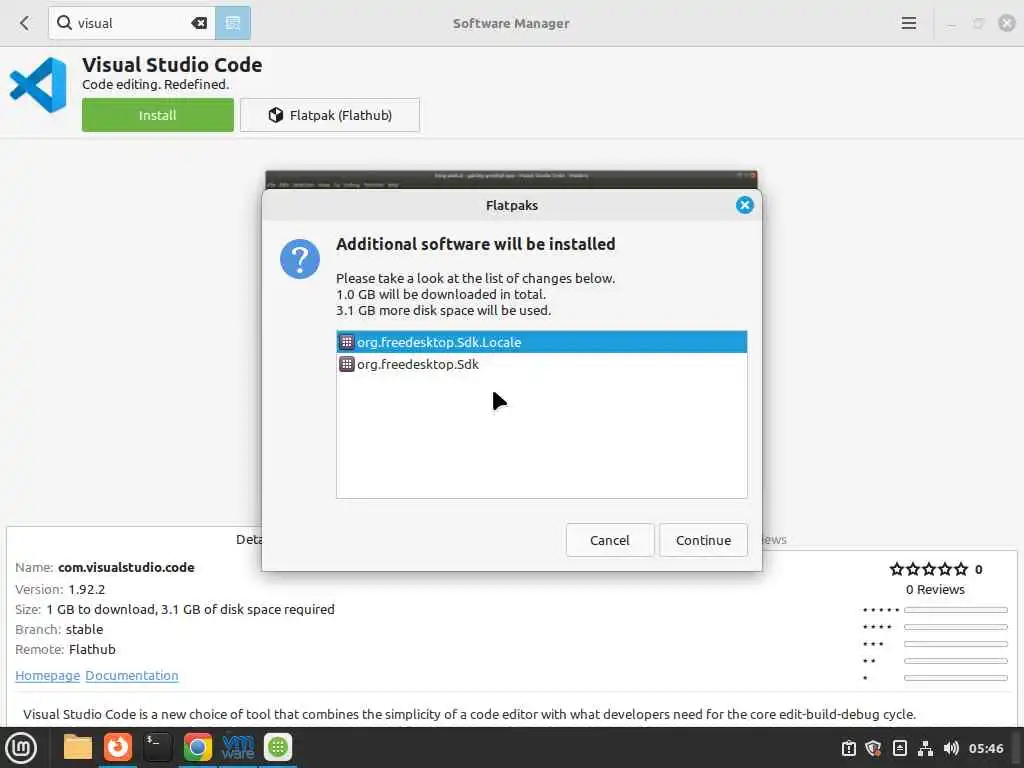
Task: Open the Homepage link
Action: [47, 675]
